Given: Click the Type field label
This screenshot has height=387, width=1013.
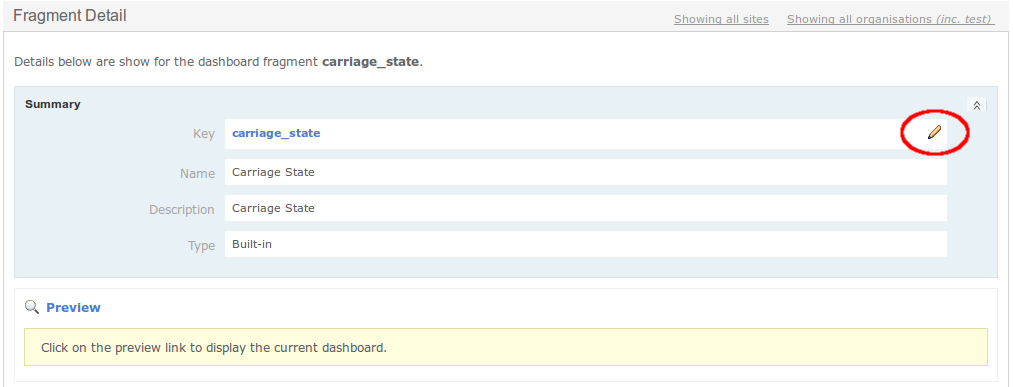Looking at the screenshot, I should tap(201, 246).
